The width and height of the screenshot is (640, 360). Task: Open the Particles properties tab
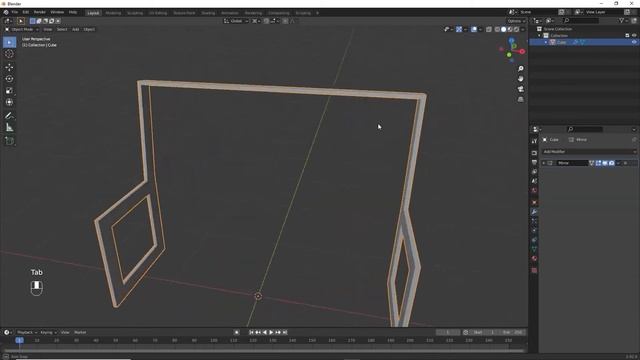[x=534, y=221]
